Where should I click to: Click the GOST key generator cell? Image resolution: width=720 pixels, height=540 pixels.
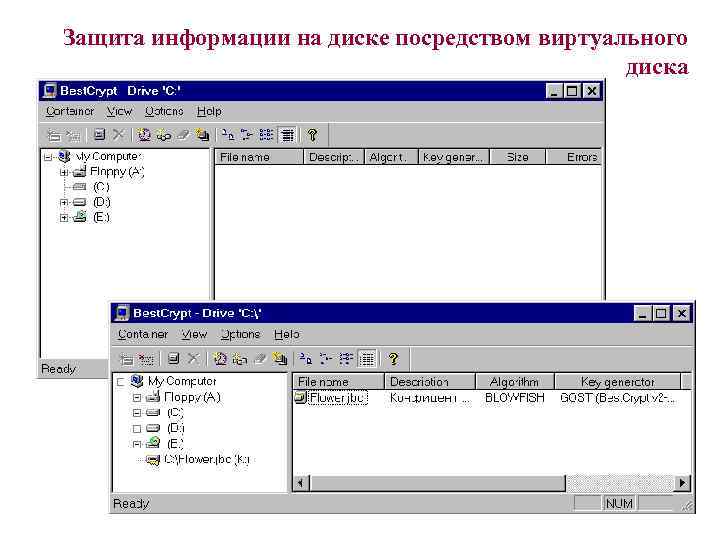pos(618,398)
